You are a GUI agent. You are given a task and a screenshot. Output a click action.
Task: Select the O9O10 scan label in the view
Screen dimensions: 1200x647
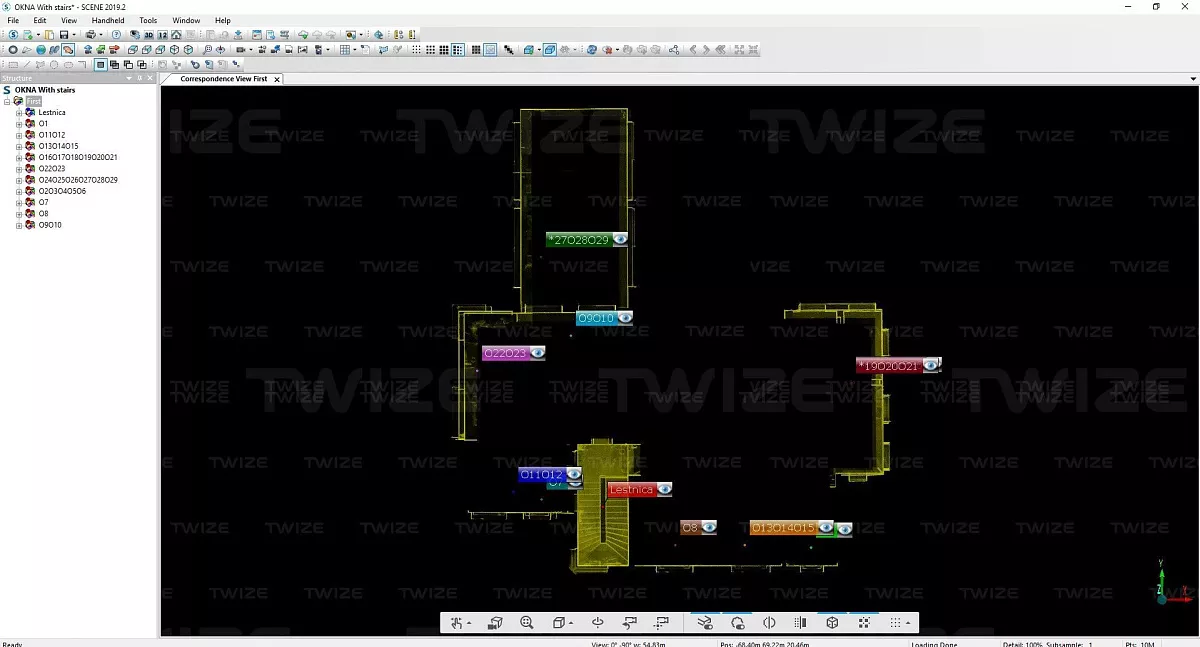click(x=596, y=319)
